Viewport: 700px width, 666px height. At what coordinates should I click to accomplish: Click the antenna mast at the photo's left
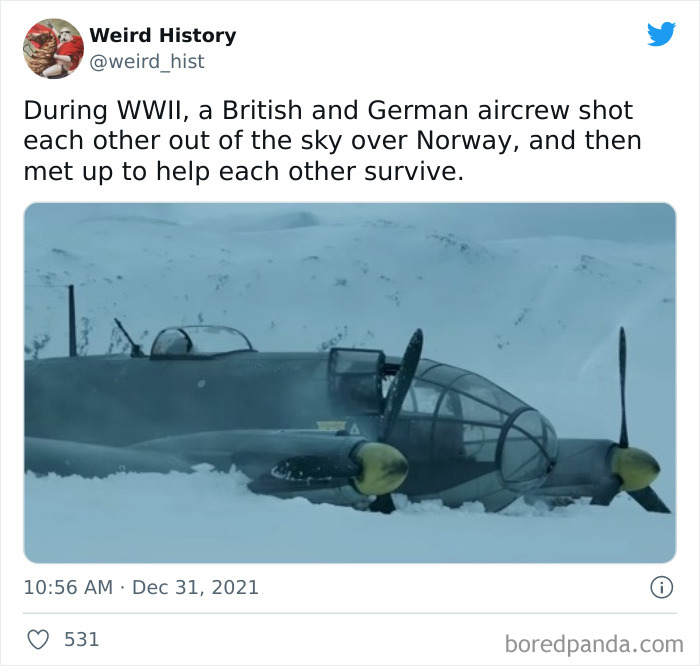point(72,321)
